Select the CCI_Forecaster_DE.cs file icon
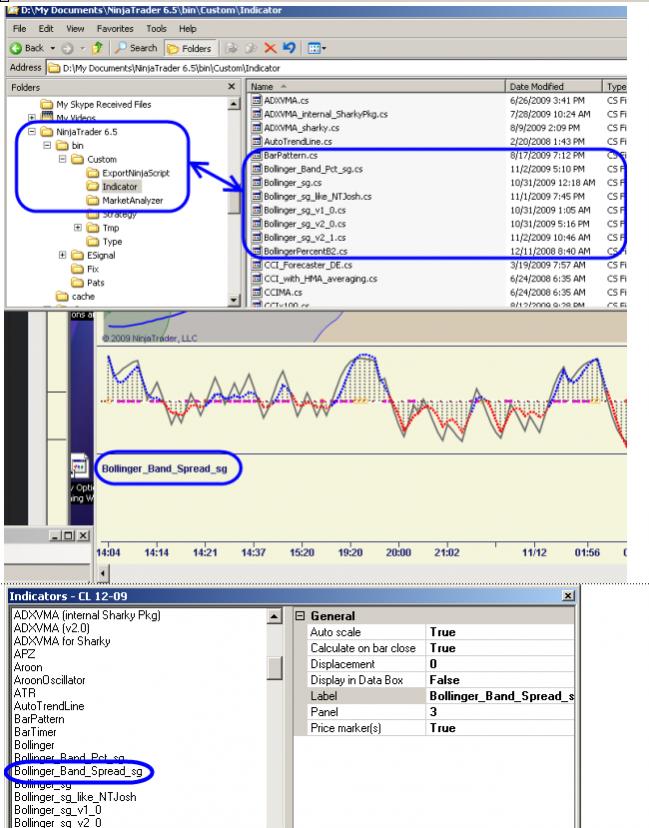649x828 pixels. 257,265
